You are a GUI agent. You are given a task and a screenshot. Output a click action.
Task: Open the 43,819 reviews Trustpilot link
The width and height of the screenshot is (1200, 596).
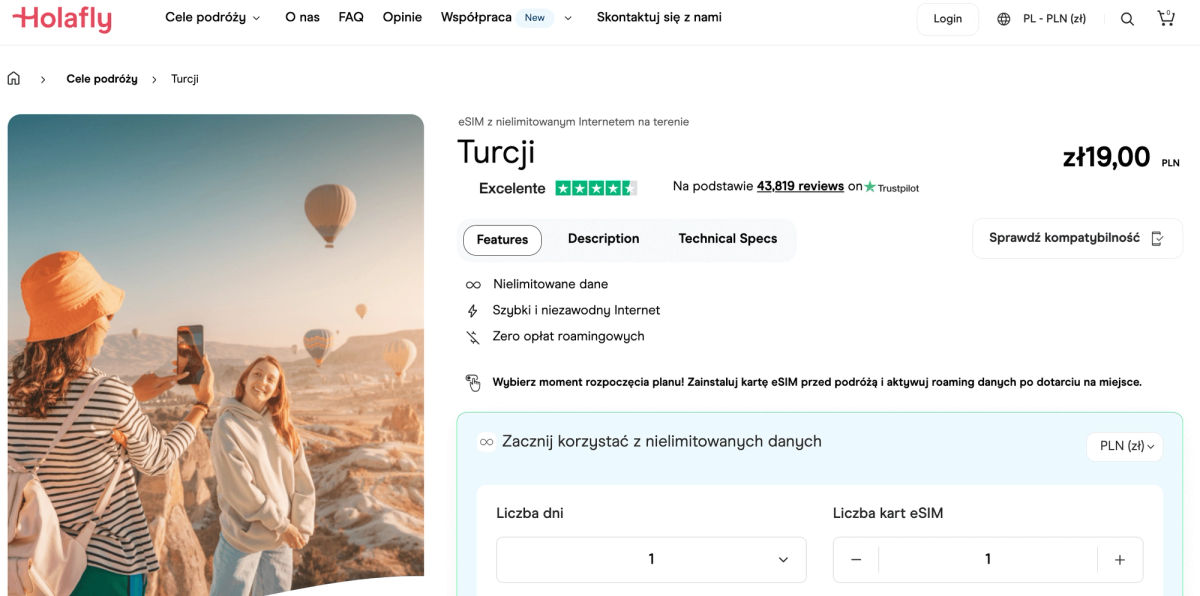pyautogui.click(x=800, y=186)
